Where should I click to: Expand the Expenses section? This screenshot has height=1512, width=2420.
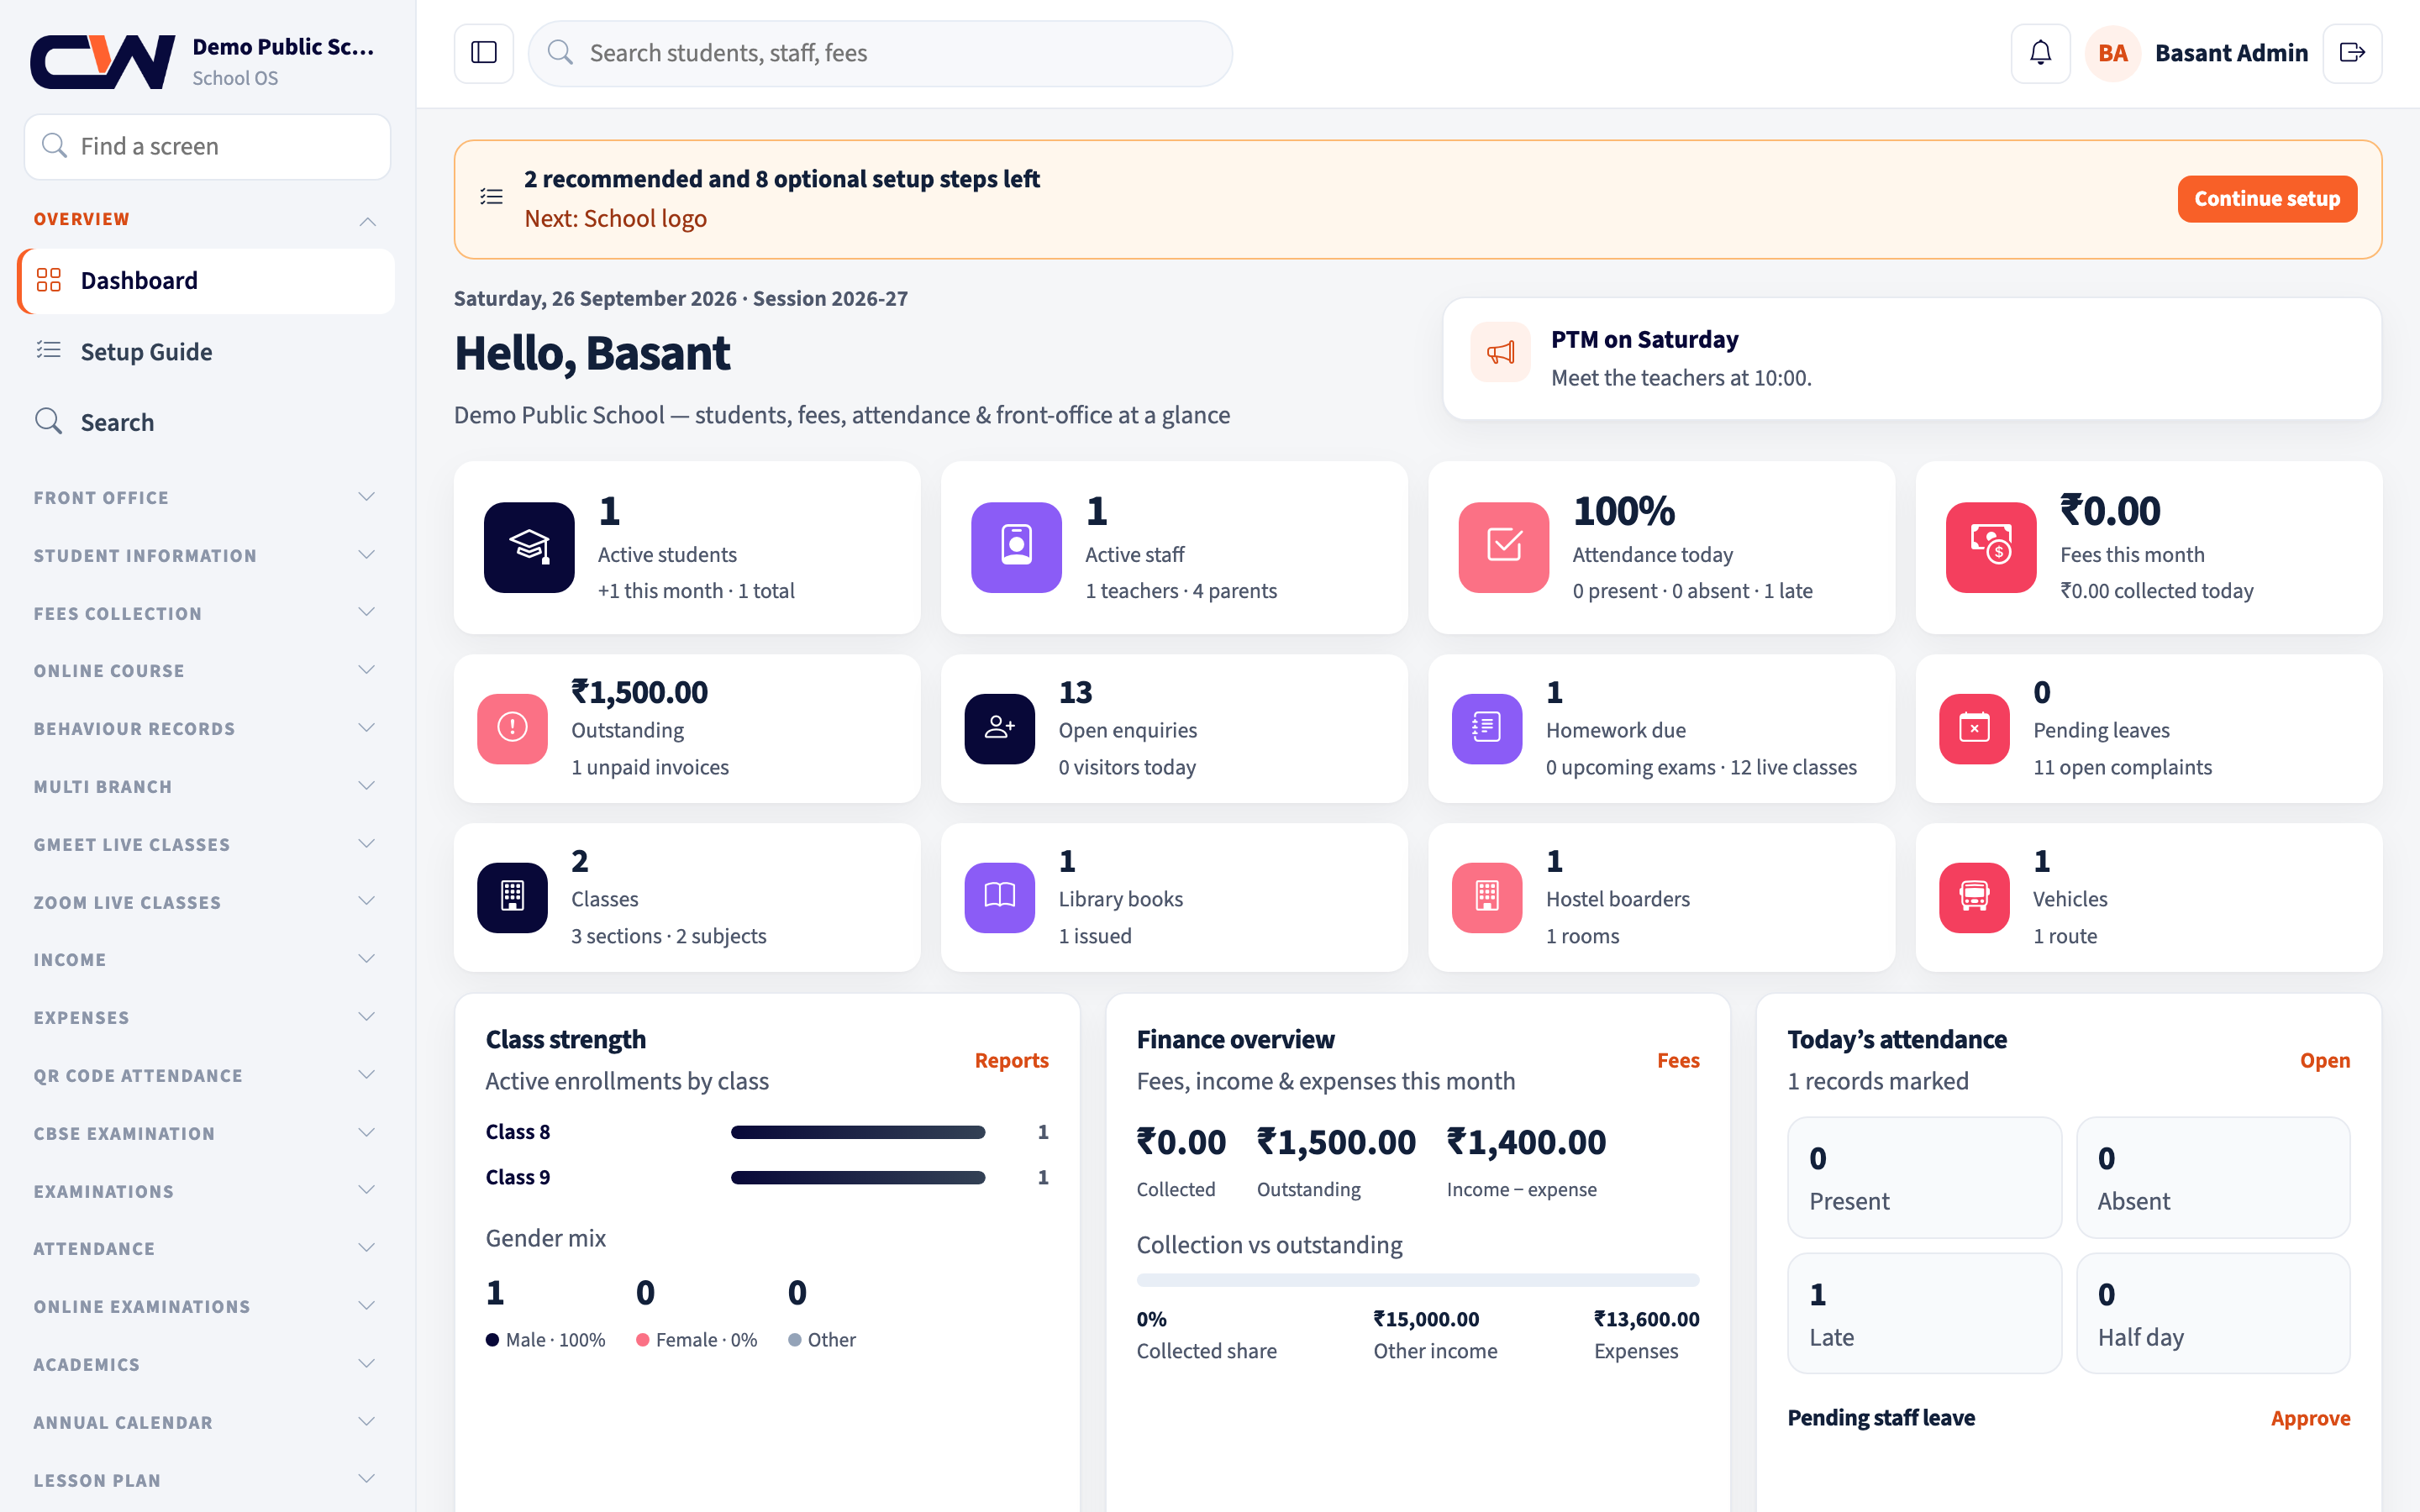click(x=207, y=1017)
